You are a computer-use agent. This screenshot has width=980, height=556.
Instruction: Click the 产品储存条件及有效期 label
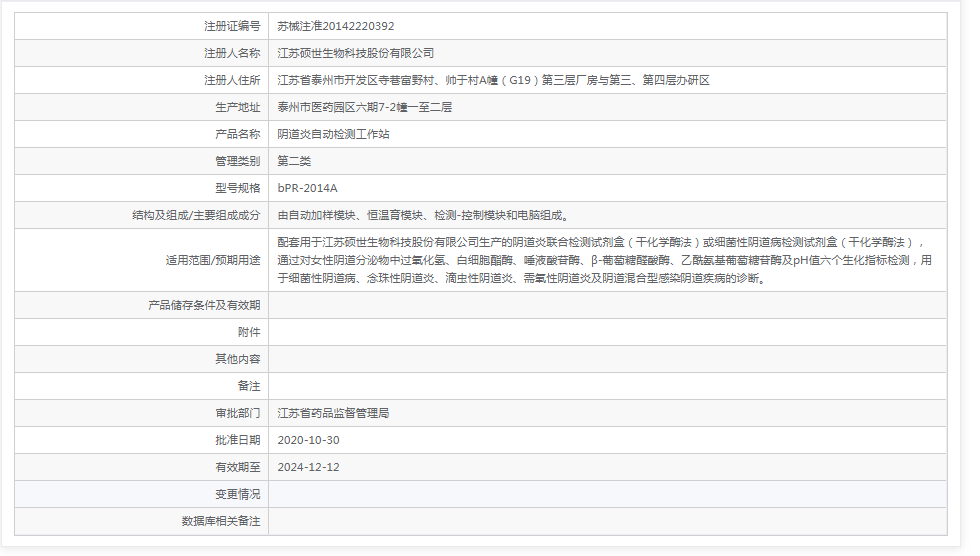pyautogui.click(x=204, y=305)
